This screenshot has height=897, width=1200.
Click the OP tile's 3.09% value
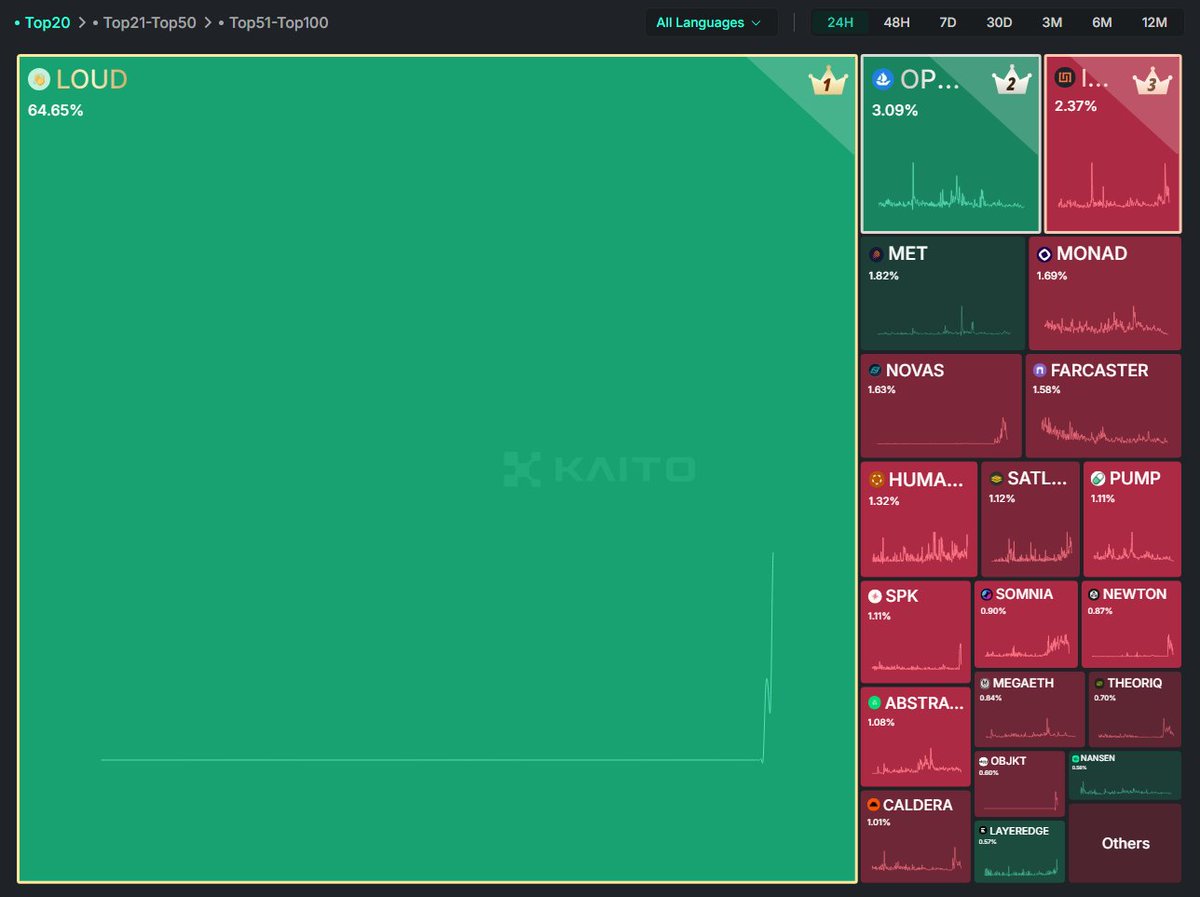tap(895, 110)
